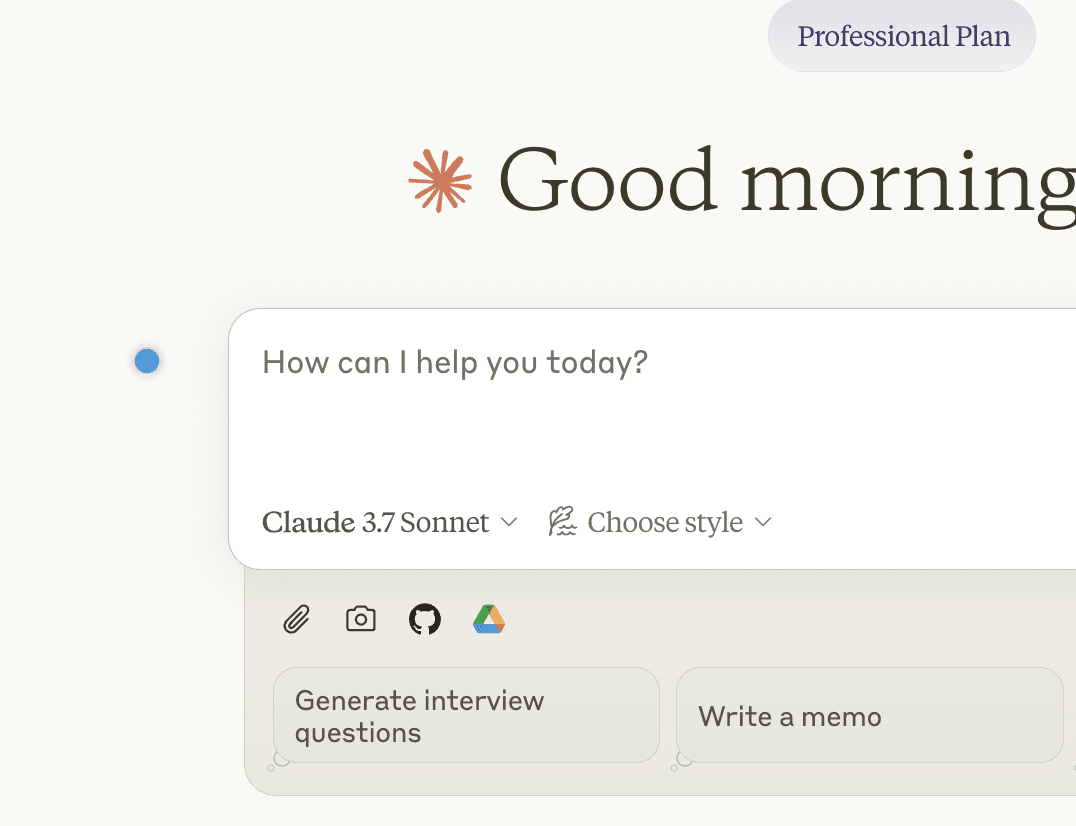Expand the Claude 3.7 Sonnet model dropdown
Screen dimensions: 1076x826
pyautogui.click(x=389, y=521)
